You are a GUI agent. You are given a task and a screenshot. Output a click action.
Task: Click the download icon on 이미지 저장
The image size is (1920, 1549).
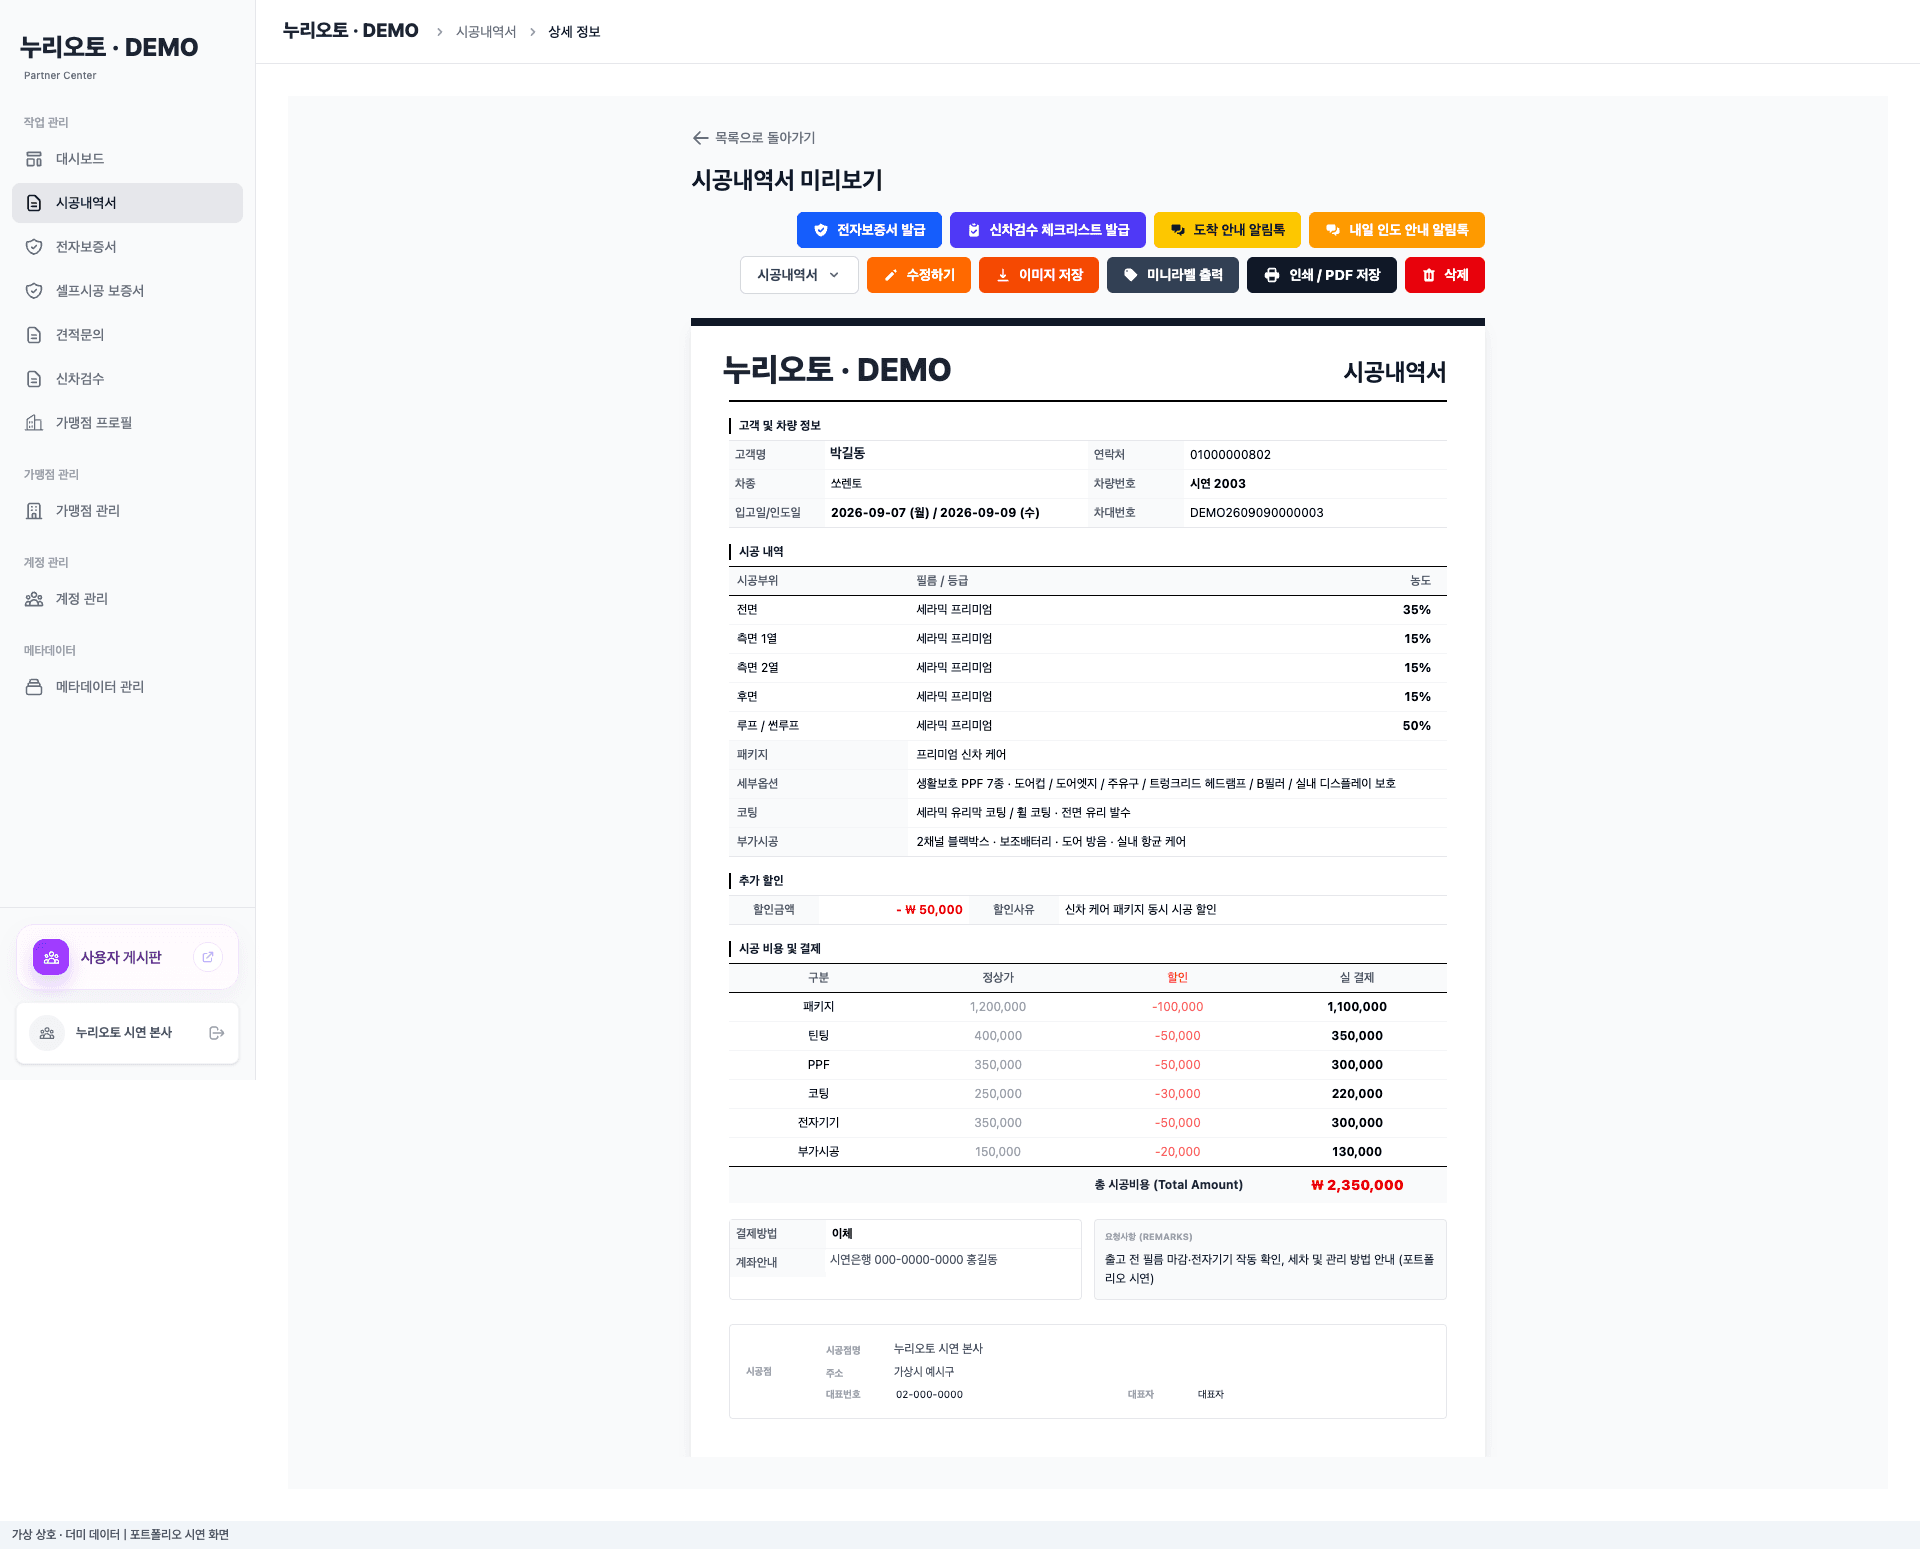pyautogui.click(x=1002, y=275)
